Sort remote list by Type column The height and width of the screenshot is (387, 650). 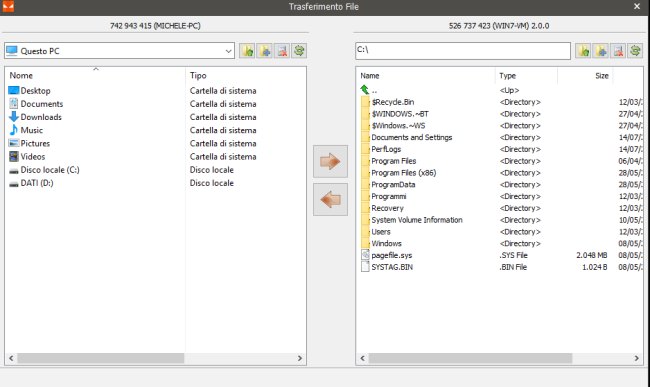[507, 75]
